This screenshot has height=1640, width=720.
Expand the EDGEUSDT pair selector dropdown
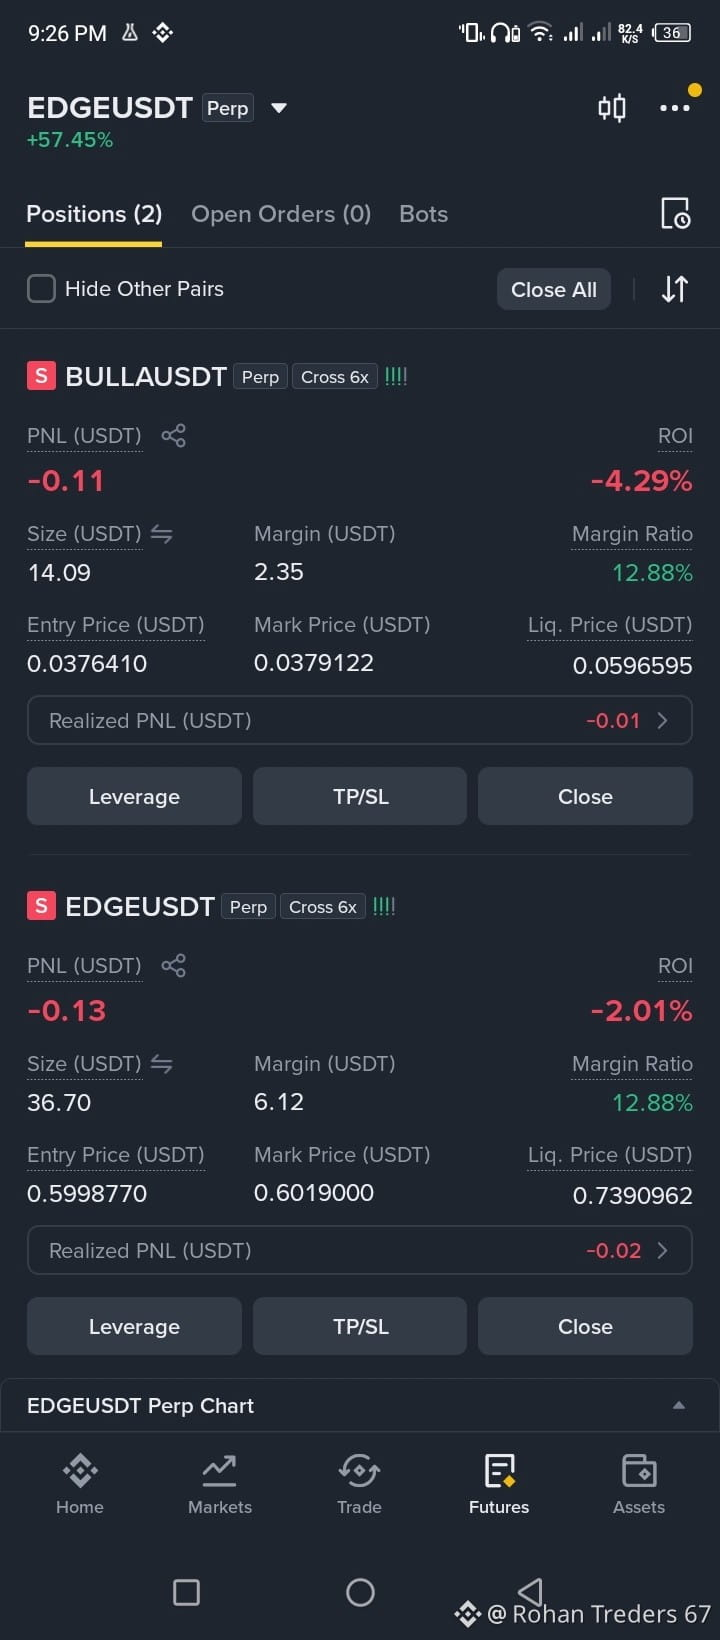click(x=279, y=108)
